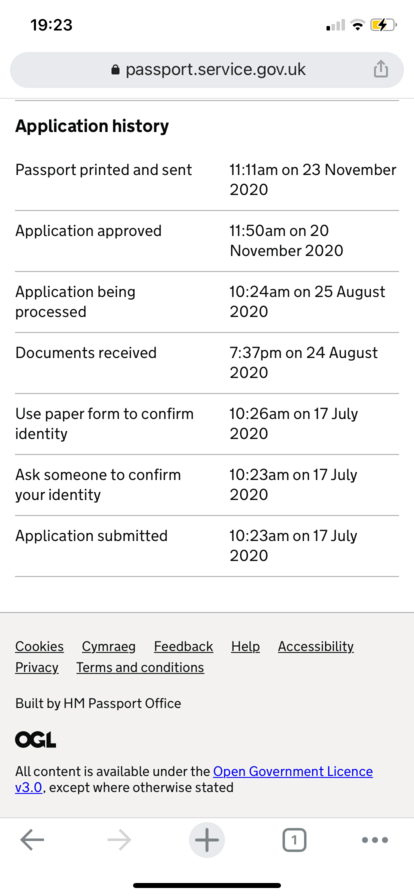
Task: Open the Feedback link
Action: 184,646
